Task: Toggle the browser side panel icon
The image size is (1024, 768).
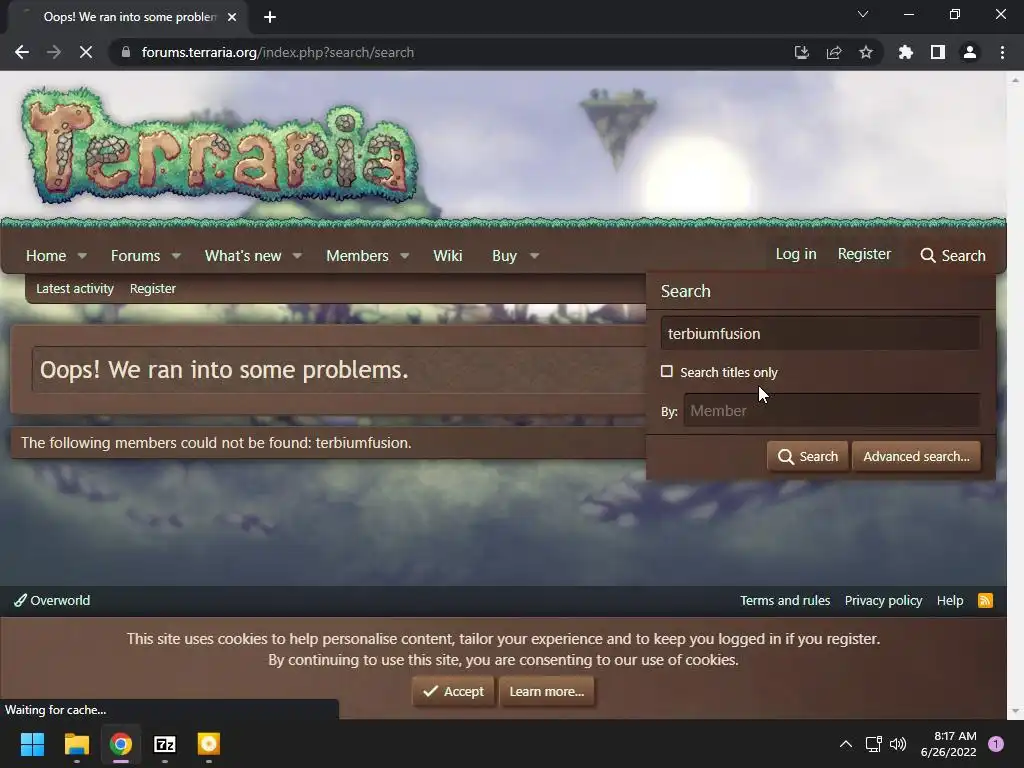Action: [x=937, y=52]
